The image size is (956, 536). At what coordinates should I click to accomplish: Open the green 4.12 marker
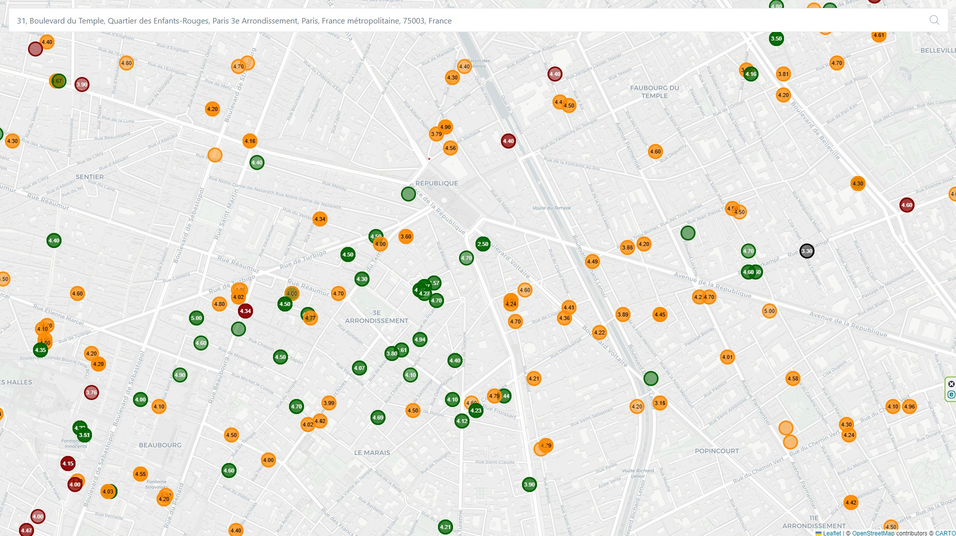(462, 421)
